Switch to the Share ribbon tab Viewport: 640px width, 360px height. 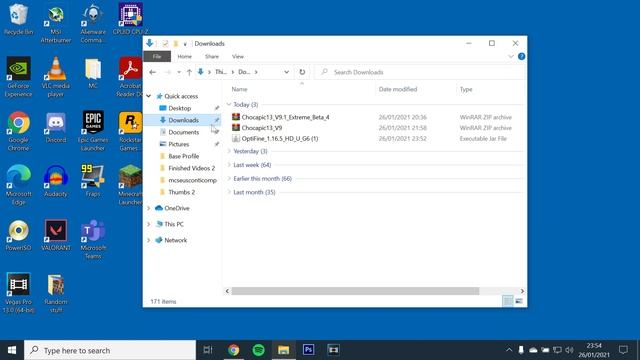click(x=212, y=56)
